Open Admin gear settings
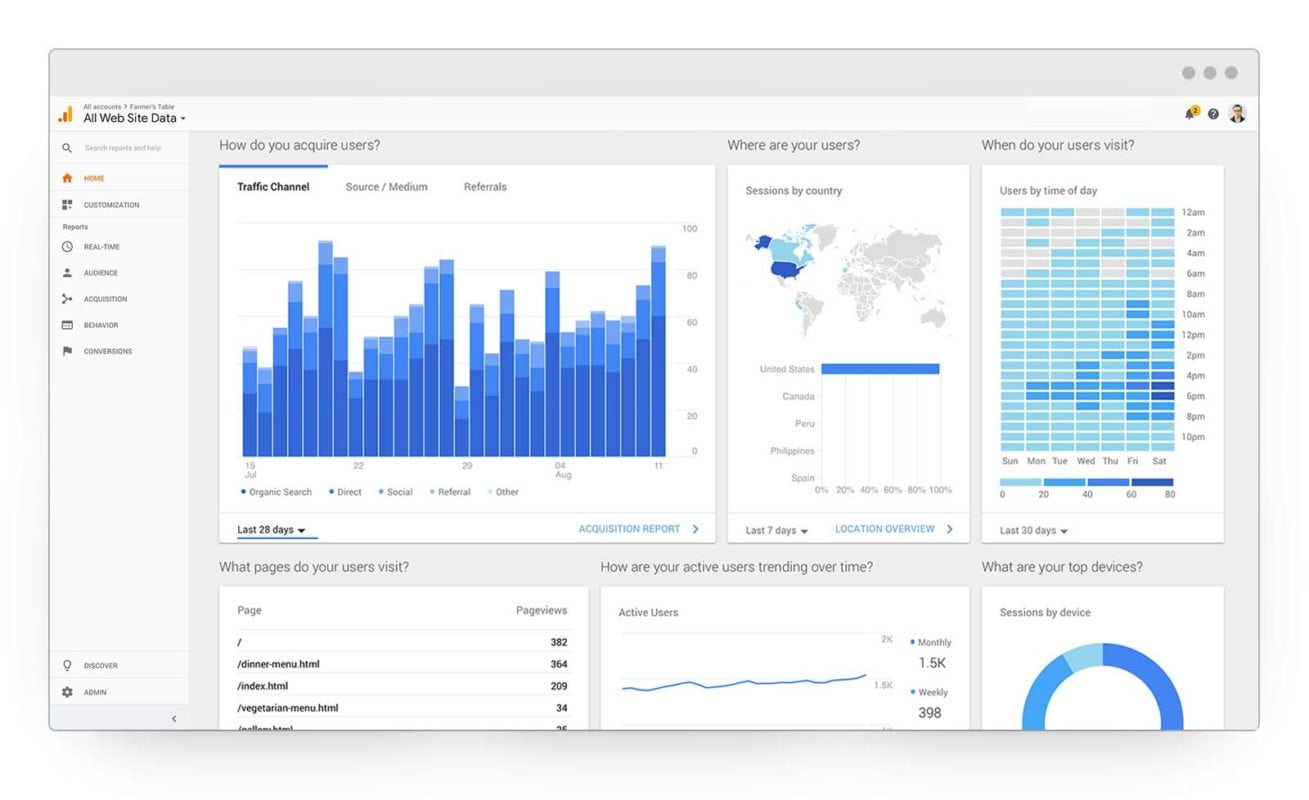The width and height of the screenshot is (1309, 800). click(x=67, y=692)
